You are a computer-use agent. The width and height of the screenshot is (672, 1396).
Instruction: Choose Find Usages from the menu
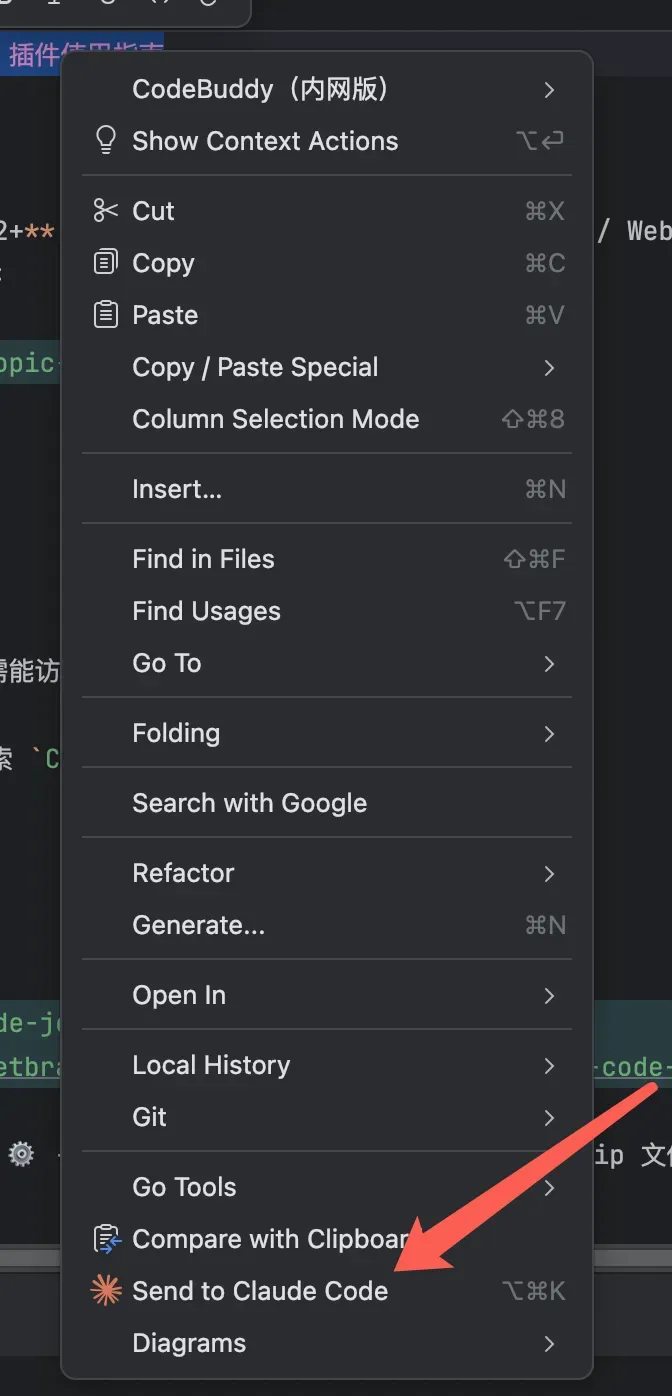(327, 611)
